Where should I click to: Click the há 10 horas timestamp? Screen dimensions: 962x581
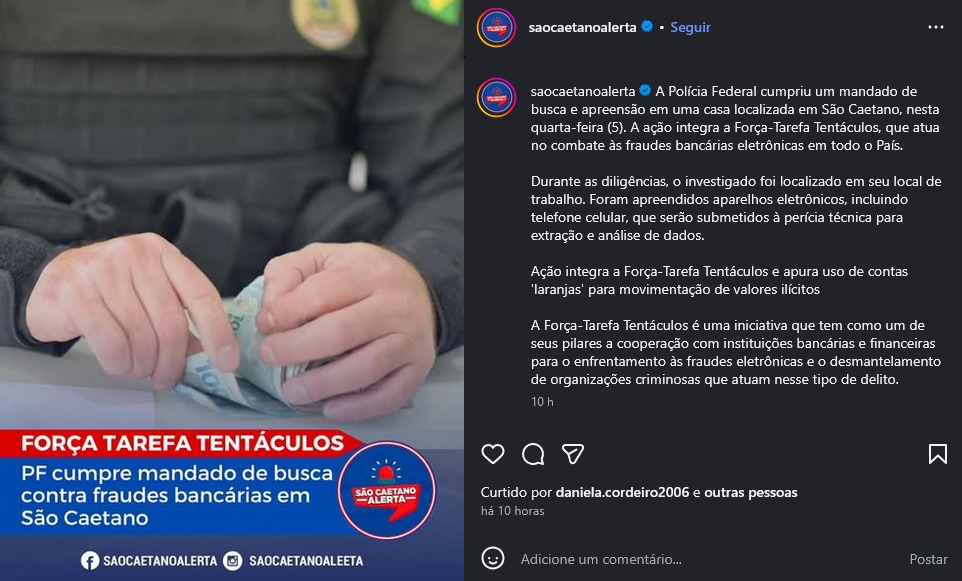pos(512,510)
